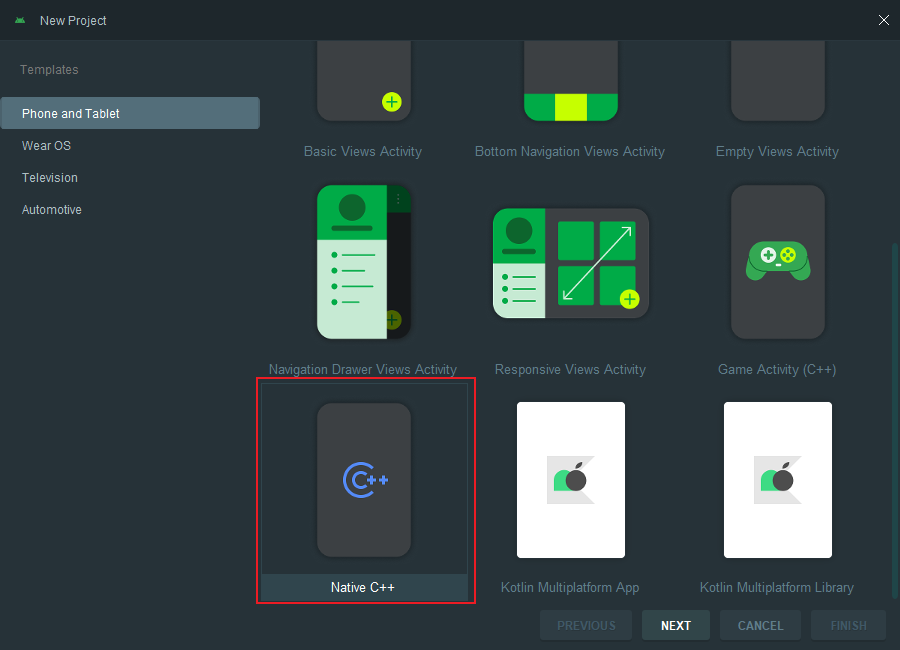Click the FINISH button
The image size is (900, 650).
848,625
